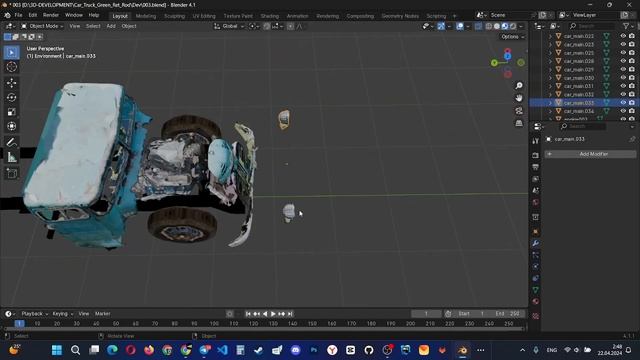Disable car_main.034 in renders
Screen dimensions: 640x360
coord(632,111)
